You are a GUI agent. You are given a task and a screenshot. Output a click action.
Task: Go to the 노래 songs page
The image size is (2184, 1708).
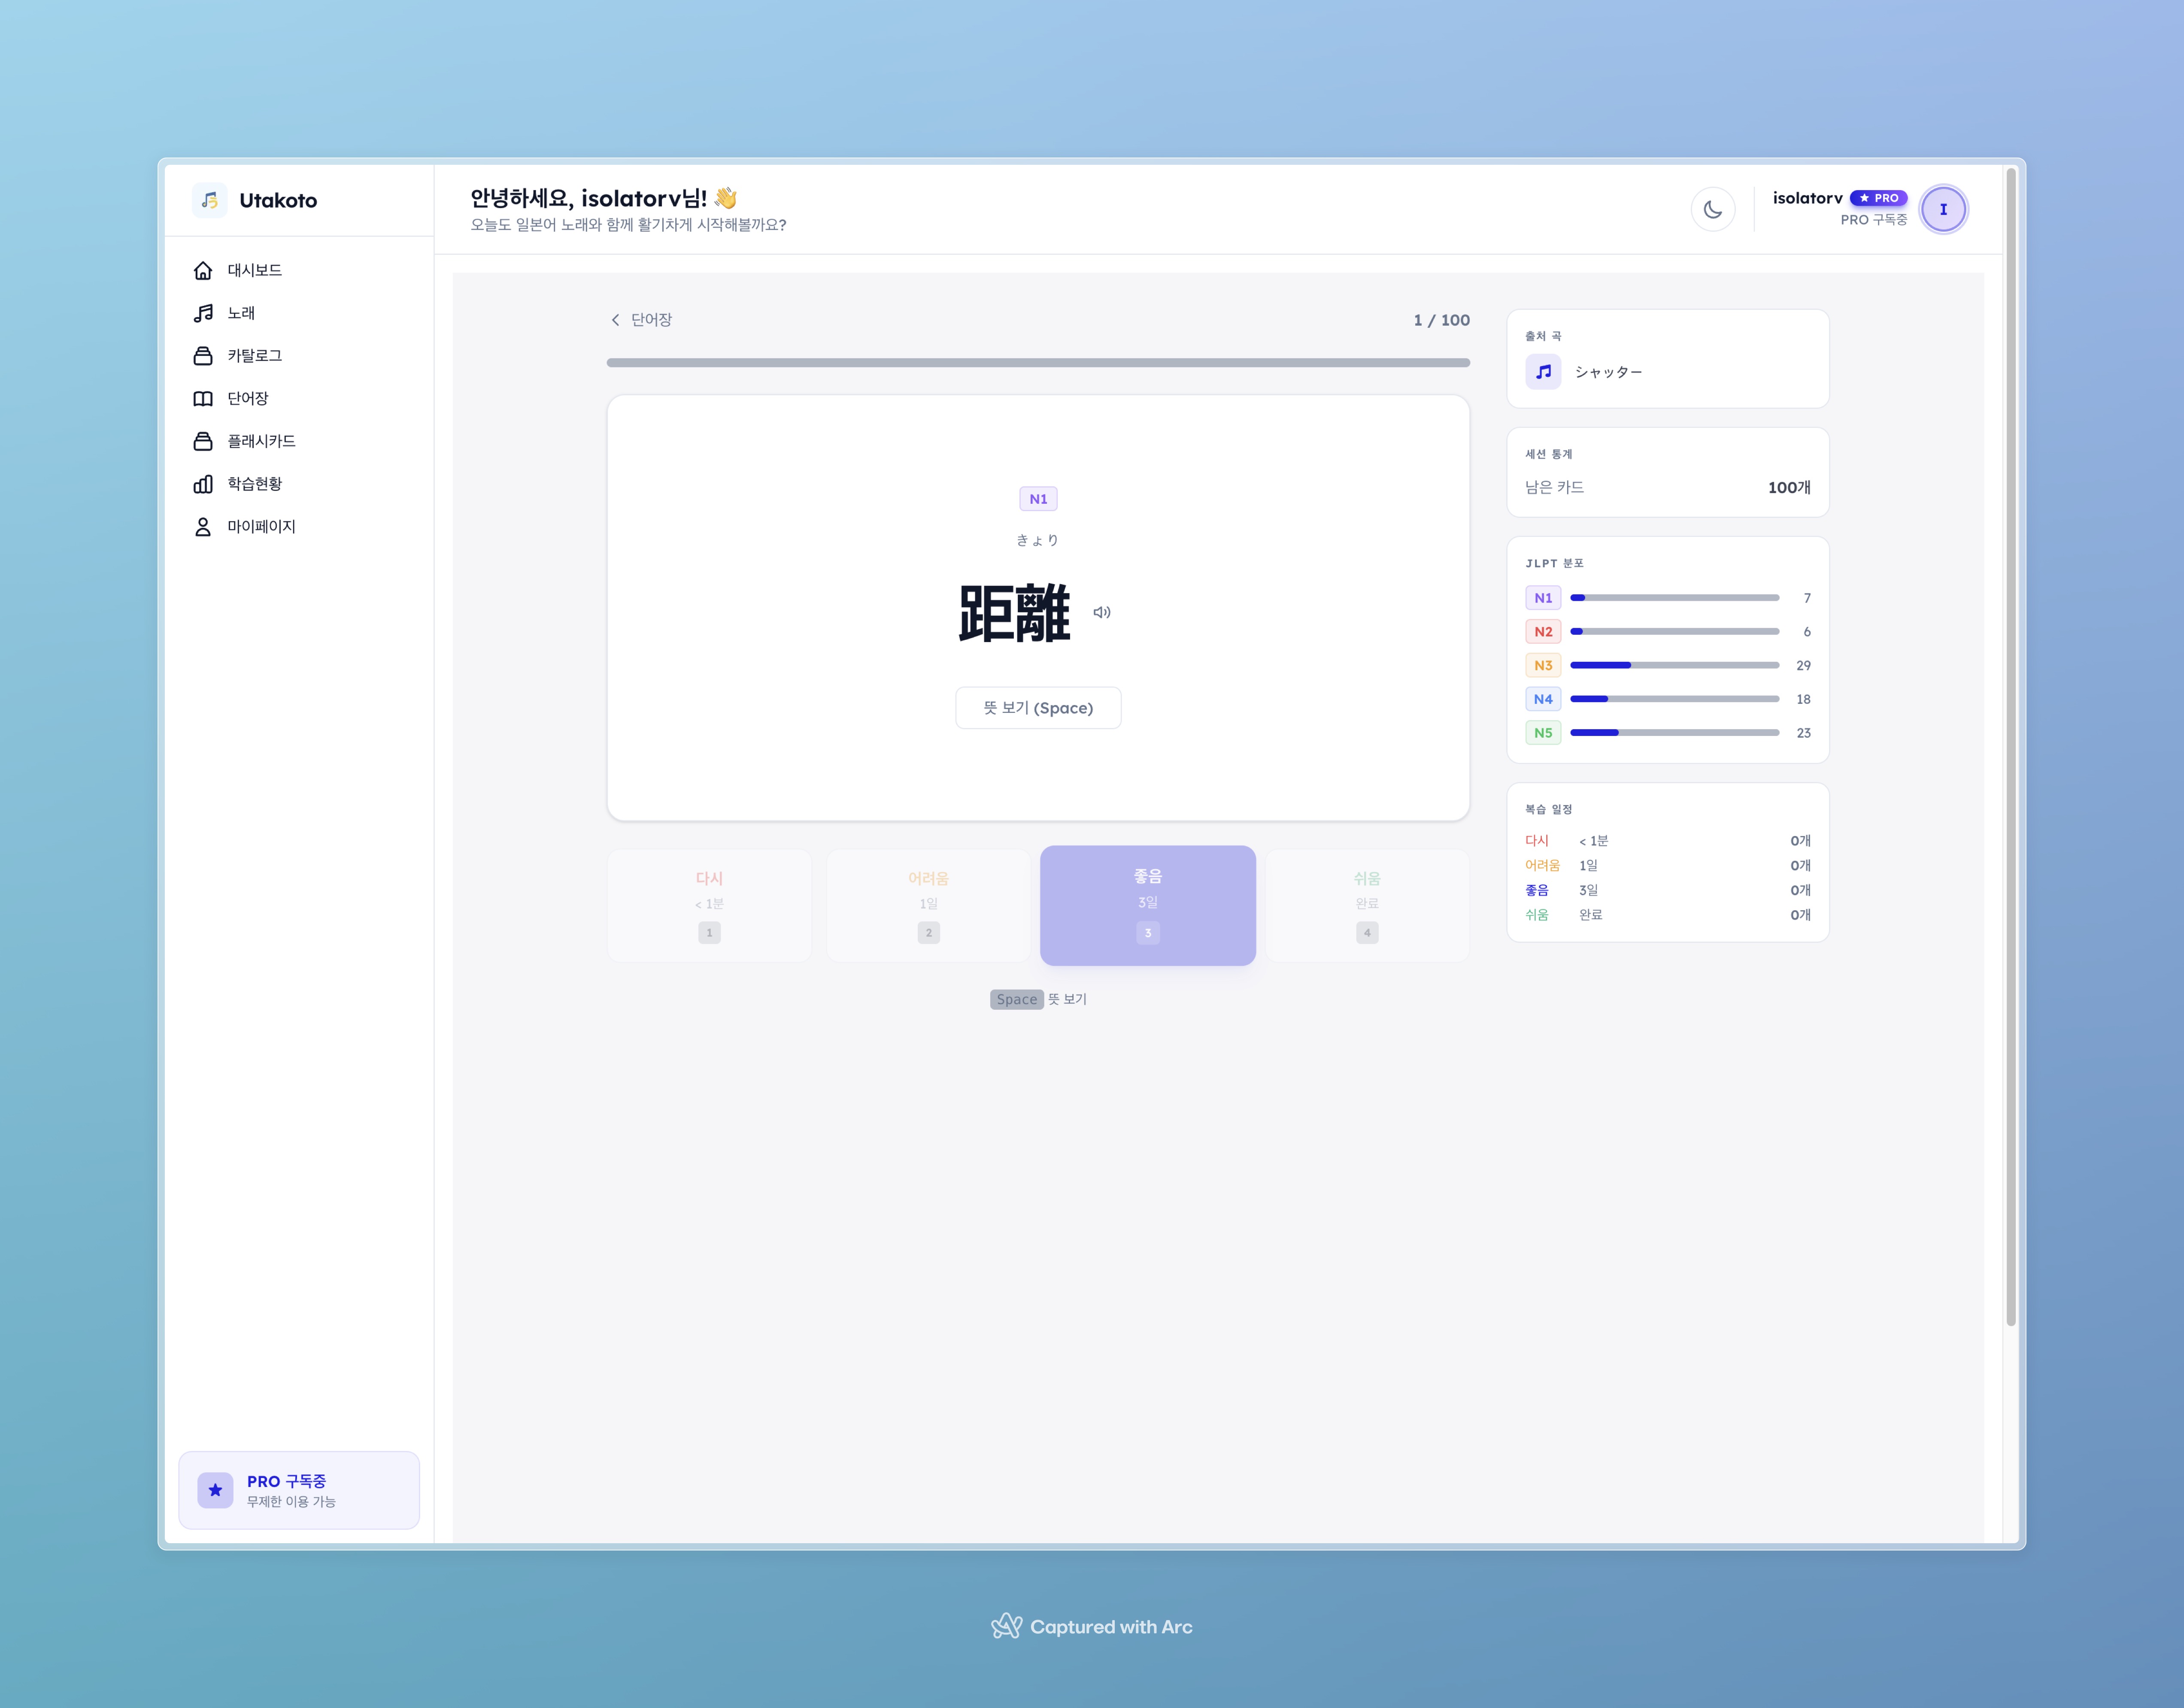coord(240,313)
